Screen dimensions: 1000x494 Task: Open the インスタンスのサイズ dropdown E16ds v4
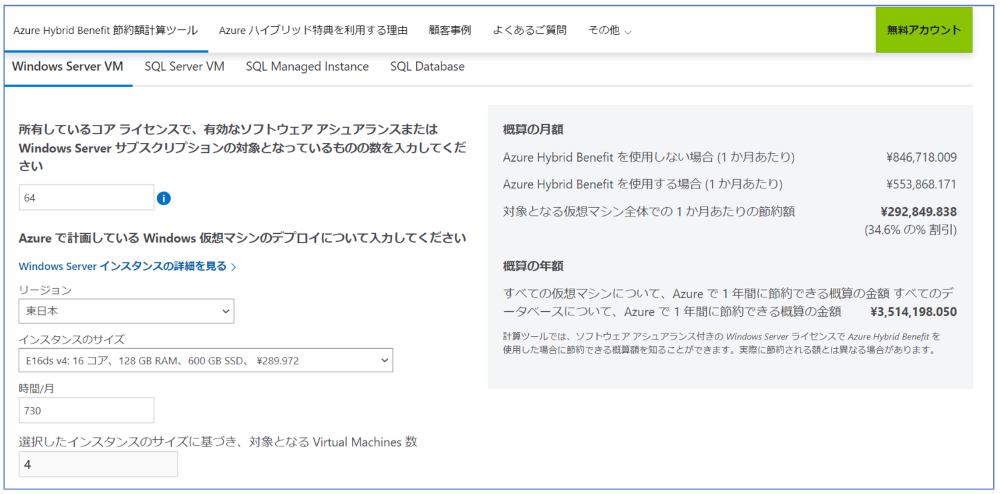coord(205,360)
